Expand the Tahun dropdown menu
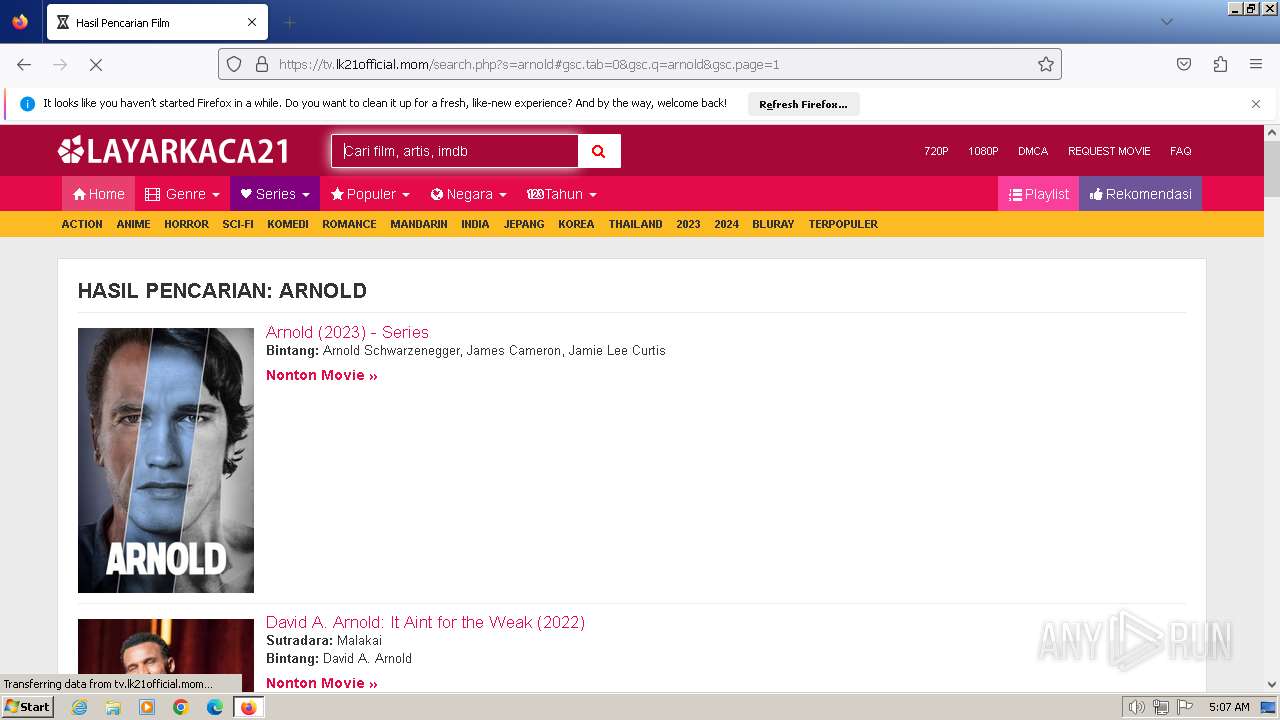The height and width of the screenshot is (720, 1280). (x=562, y=194)
